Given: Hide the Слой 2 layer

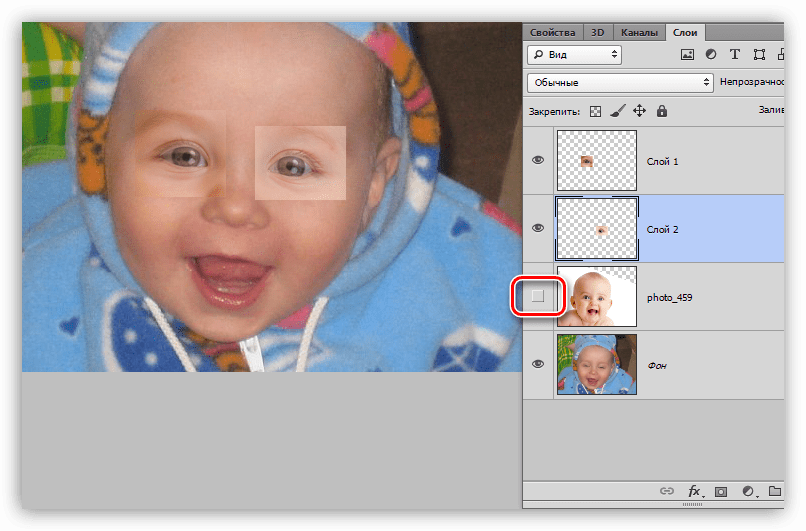Looking at the screenshot, I should pos(538,228).
